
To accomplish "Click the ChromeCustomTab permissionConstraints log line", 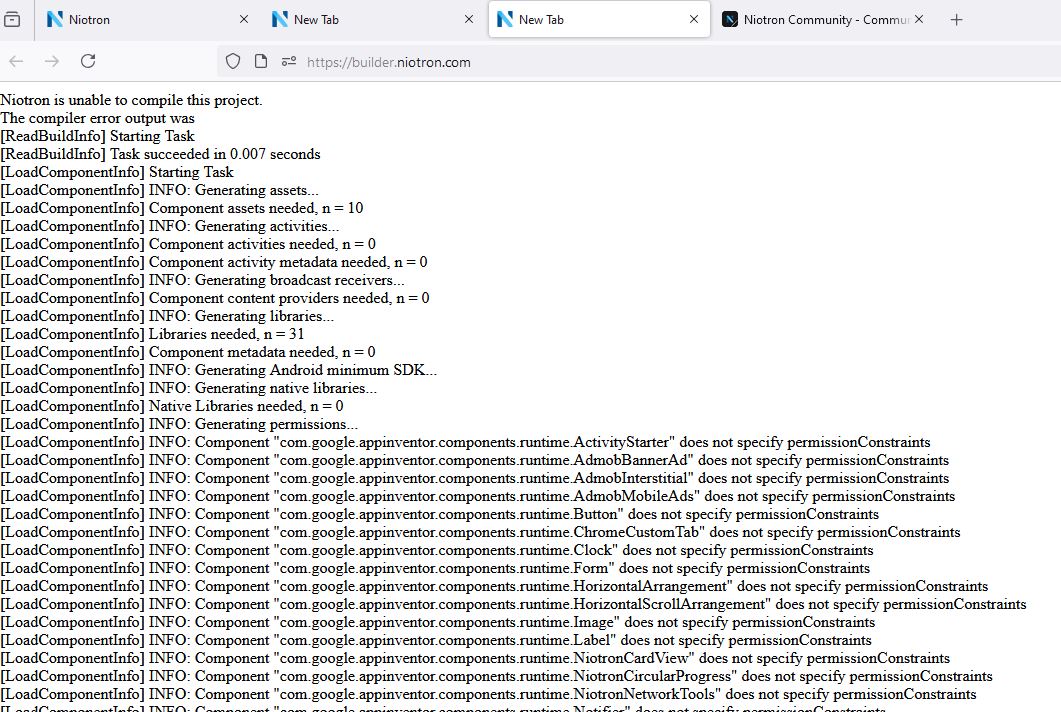I will pyautogui.click(x=480, y=533).
